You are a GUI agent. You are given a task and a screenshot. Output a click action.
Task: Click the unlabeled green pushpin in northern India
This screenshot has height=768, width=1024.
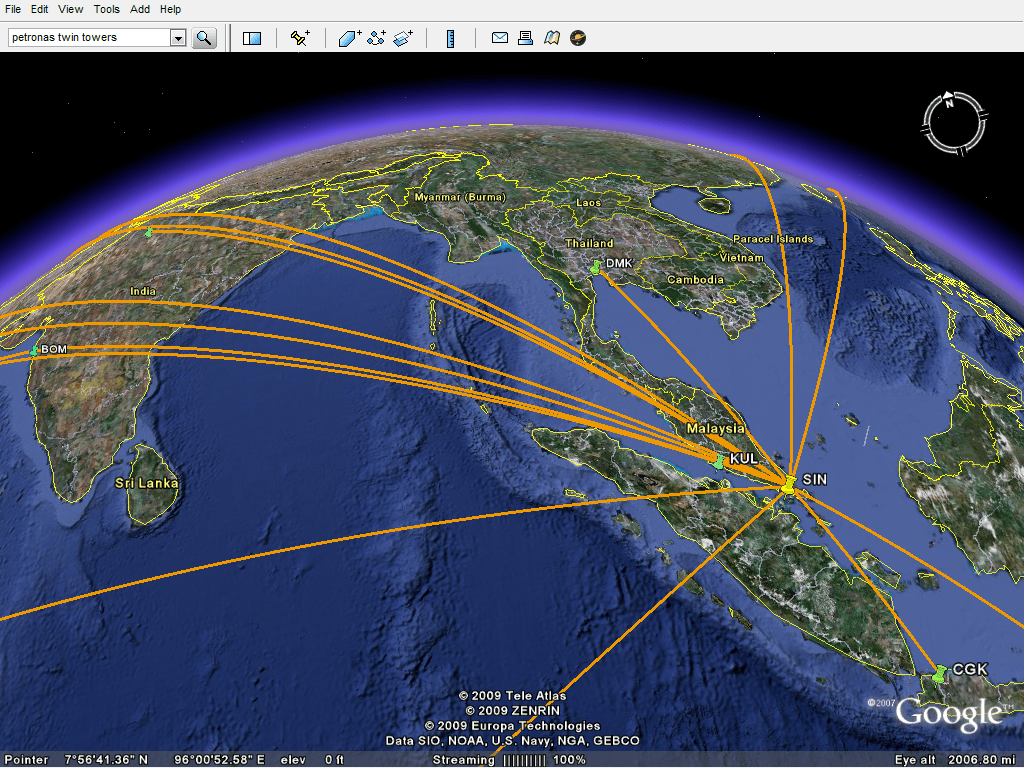[149, 231]
